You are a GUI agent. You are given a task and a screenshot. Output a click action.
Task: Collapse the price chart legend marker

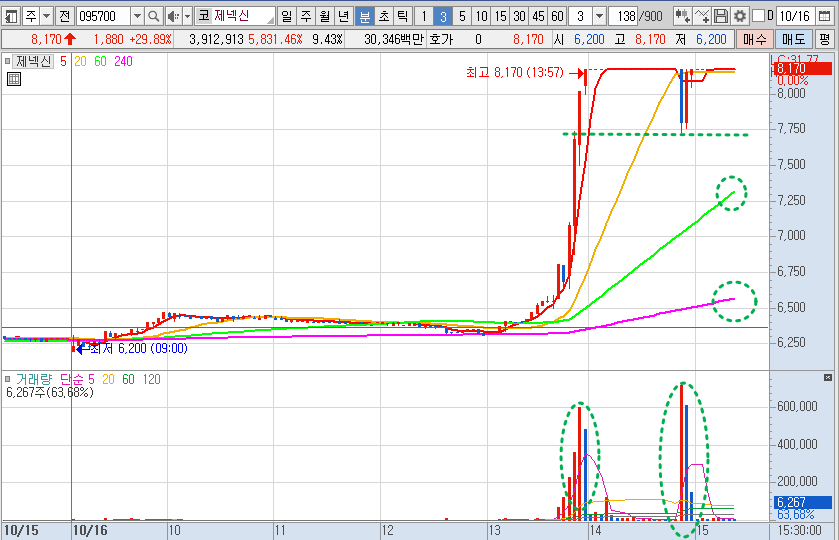[x=7, y=61]
